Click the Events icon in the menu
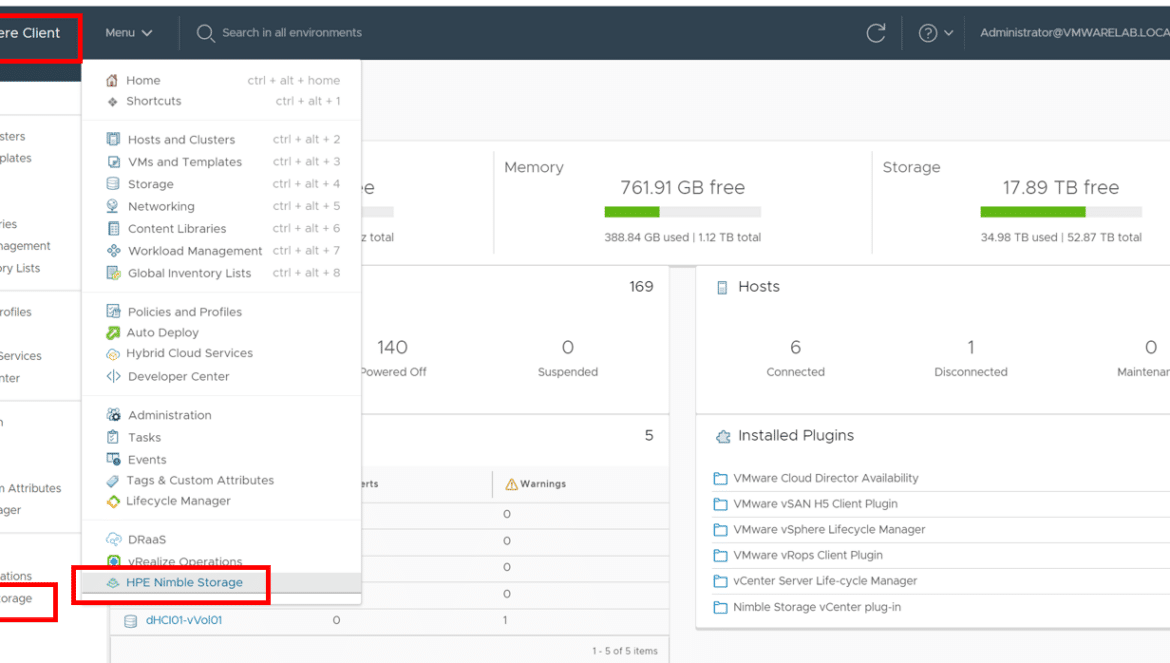 tap(113, 459)
